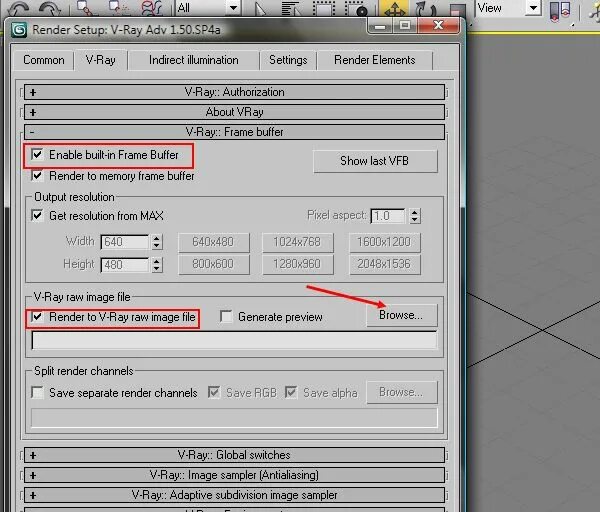Collapse the V-Ray:: Frame buffer rollout
This screenshot has height=512, width=600.
[x=234, y=132]
